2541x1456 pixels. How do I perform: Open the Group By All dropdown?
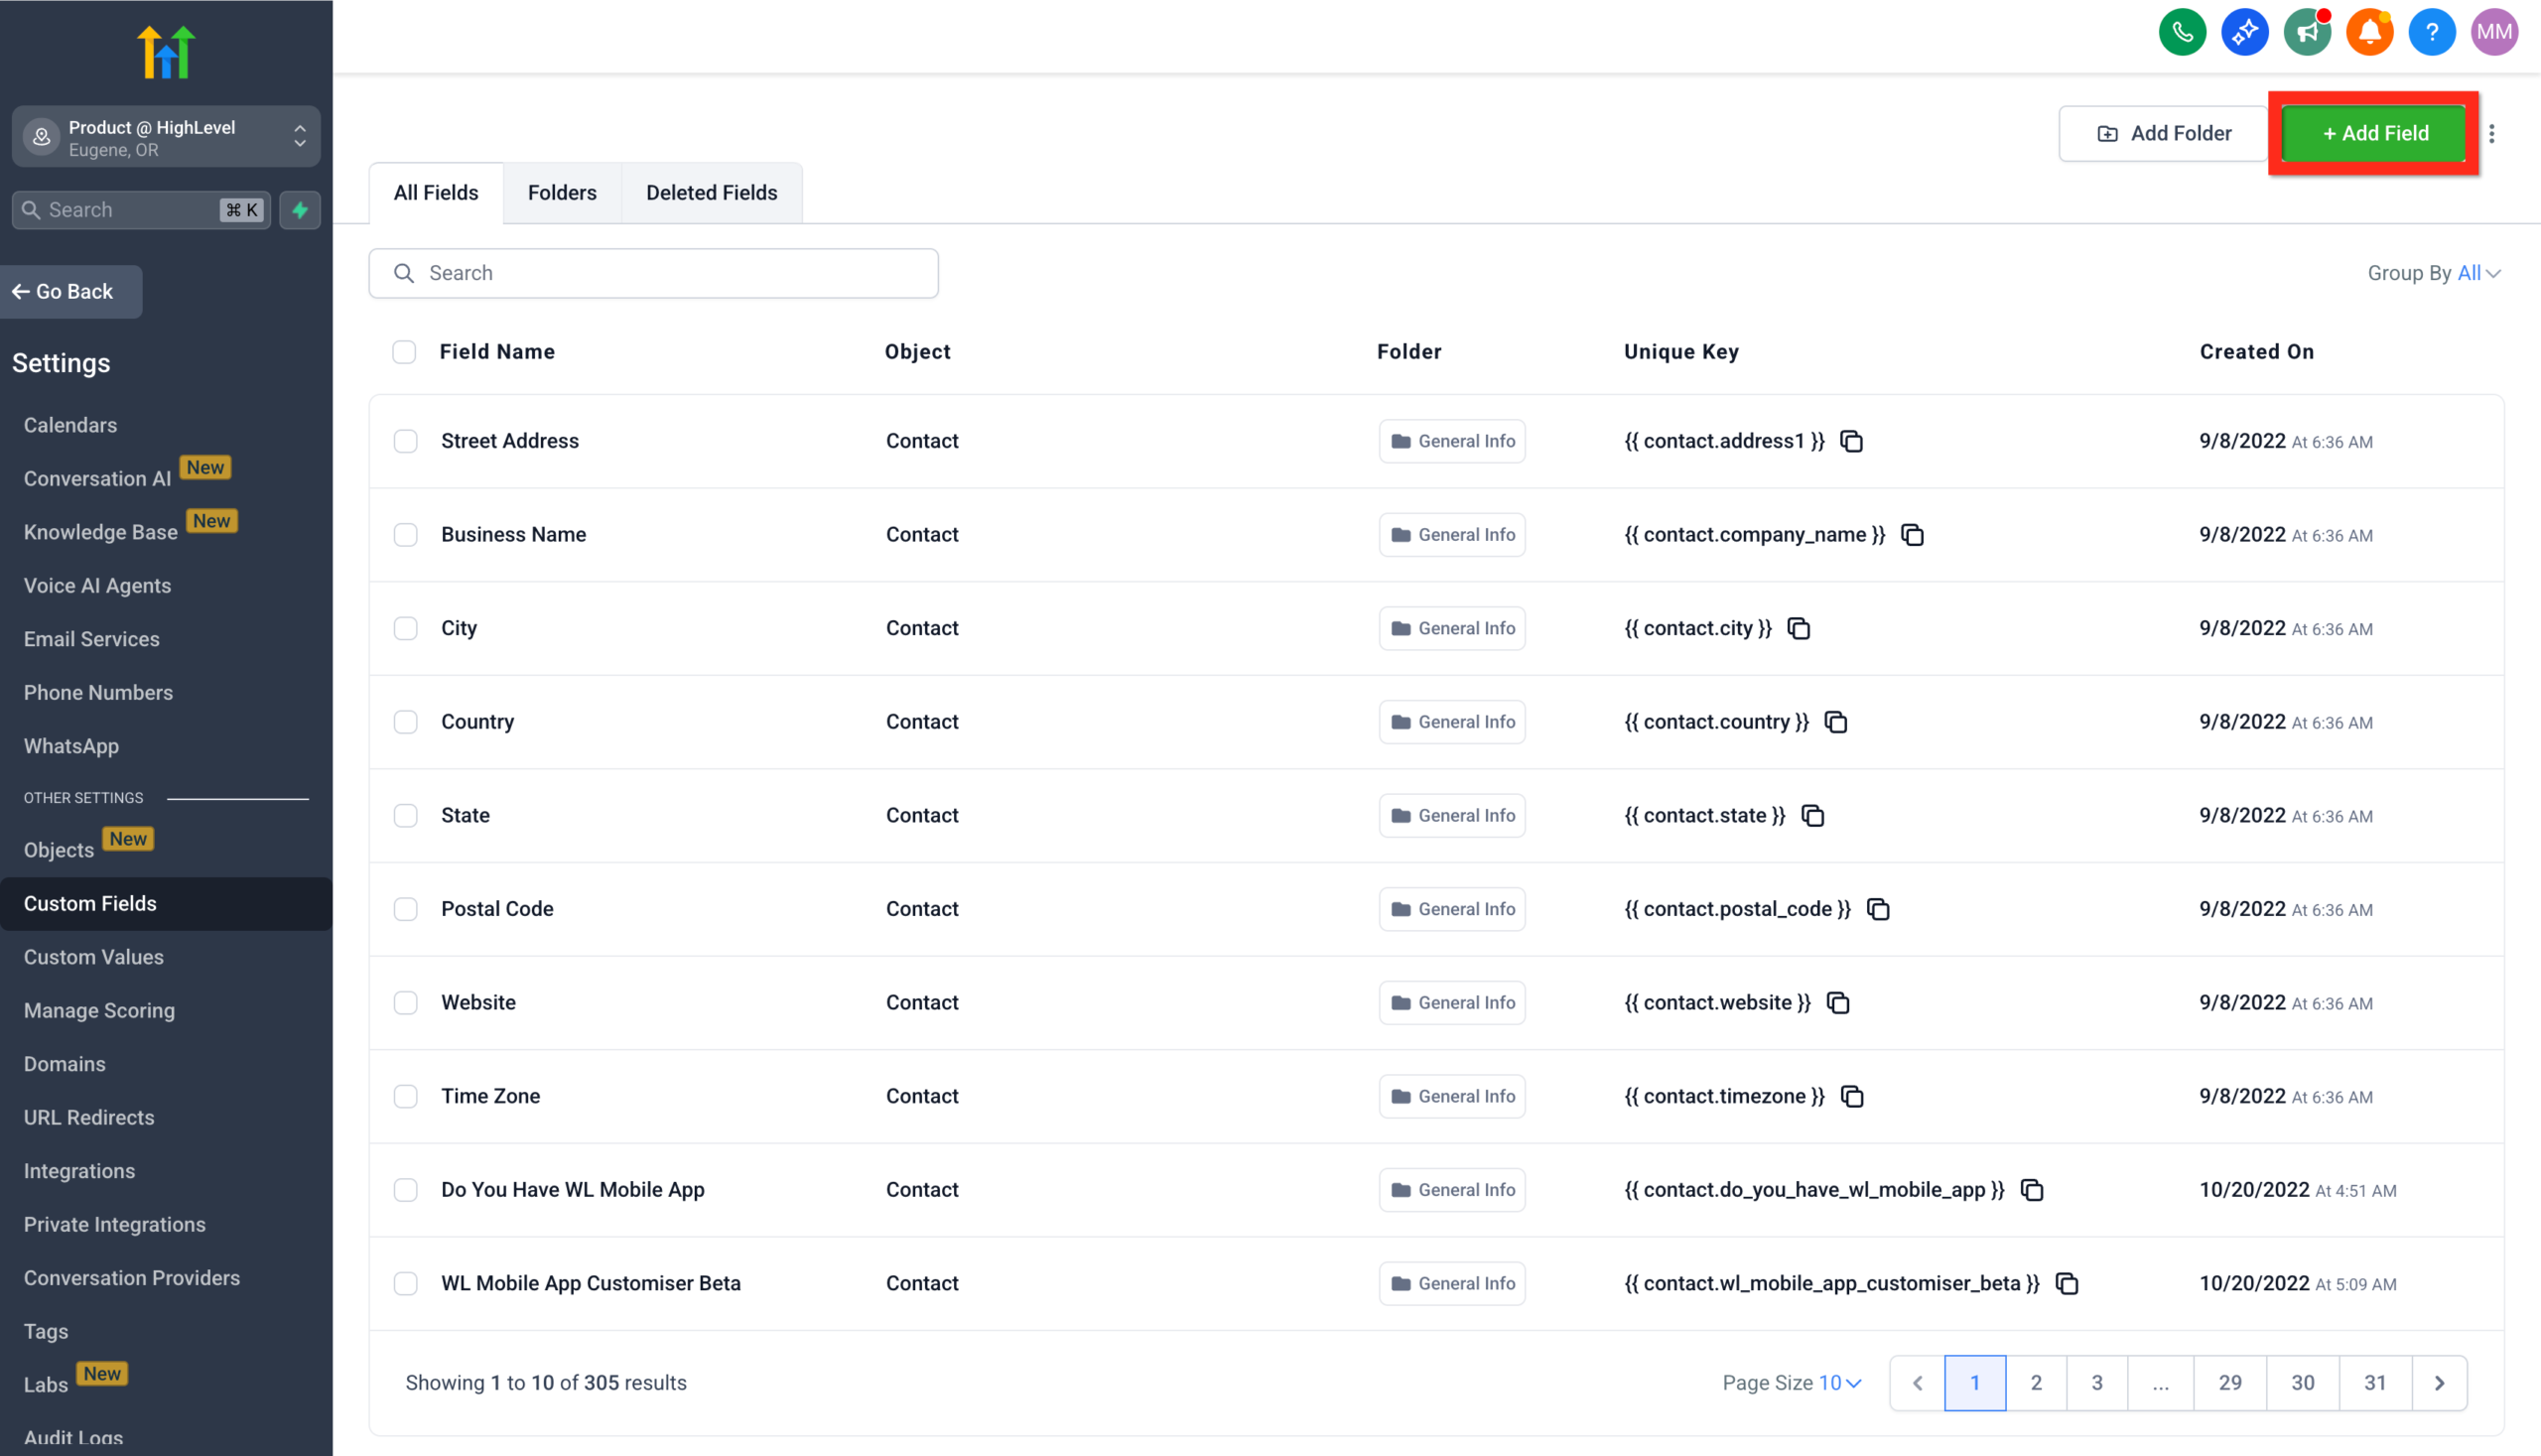pyautogui.click(x=2472, y=272)
